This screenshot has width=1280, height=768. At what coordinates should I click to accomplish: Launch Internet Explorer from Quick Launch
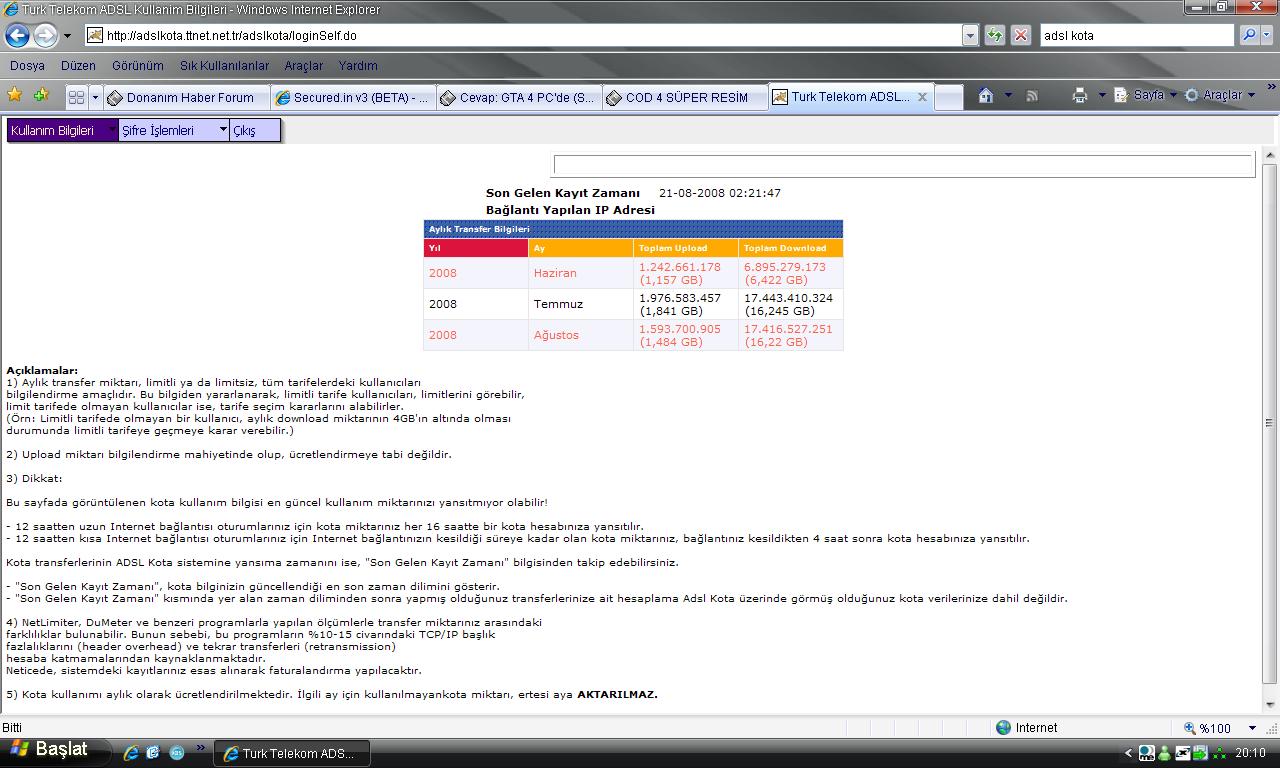click(131, 752)
